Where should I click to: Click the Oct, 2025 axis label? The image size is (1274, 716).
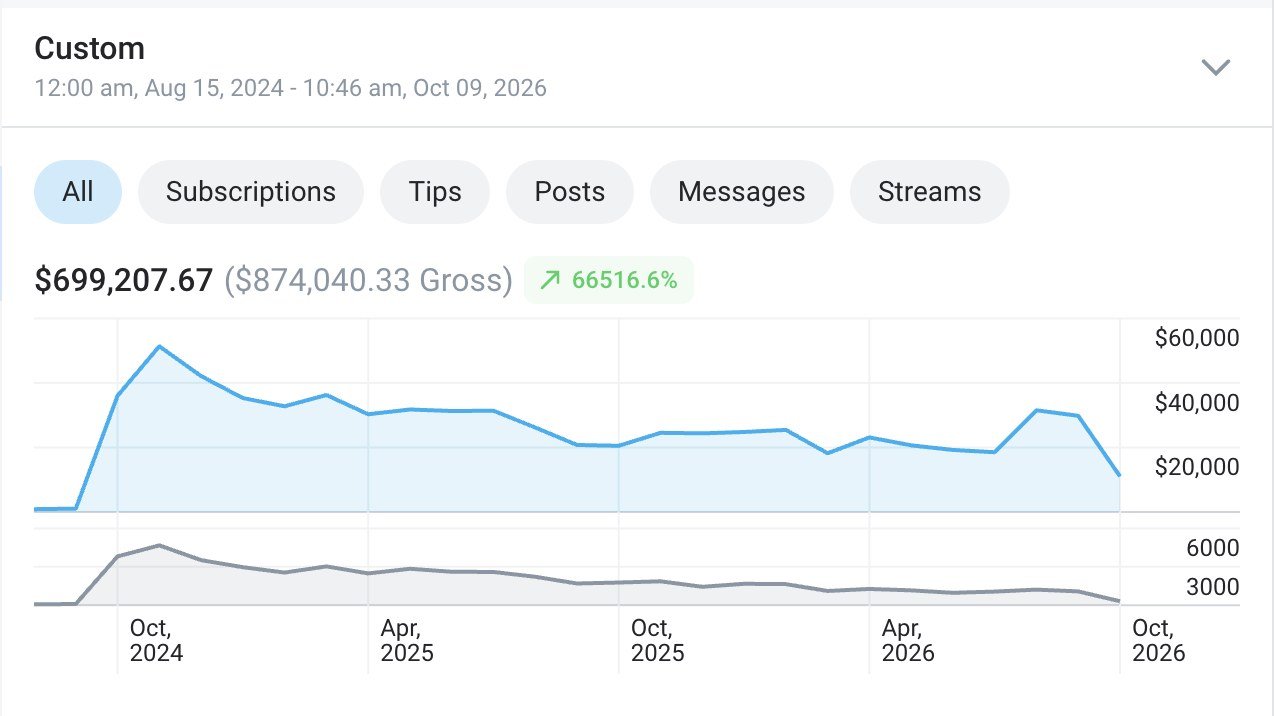(x=658, y=640)
